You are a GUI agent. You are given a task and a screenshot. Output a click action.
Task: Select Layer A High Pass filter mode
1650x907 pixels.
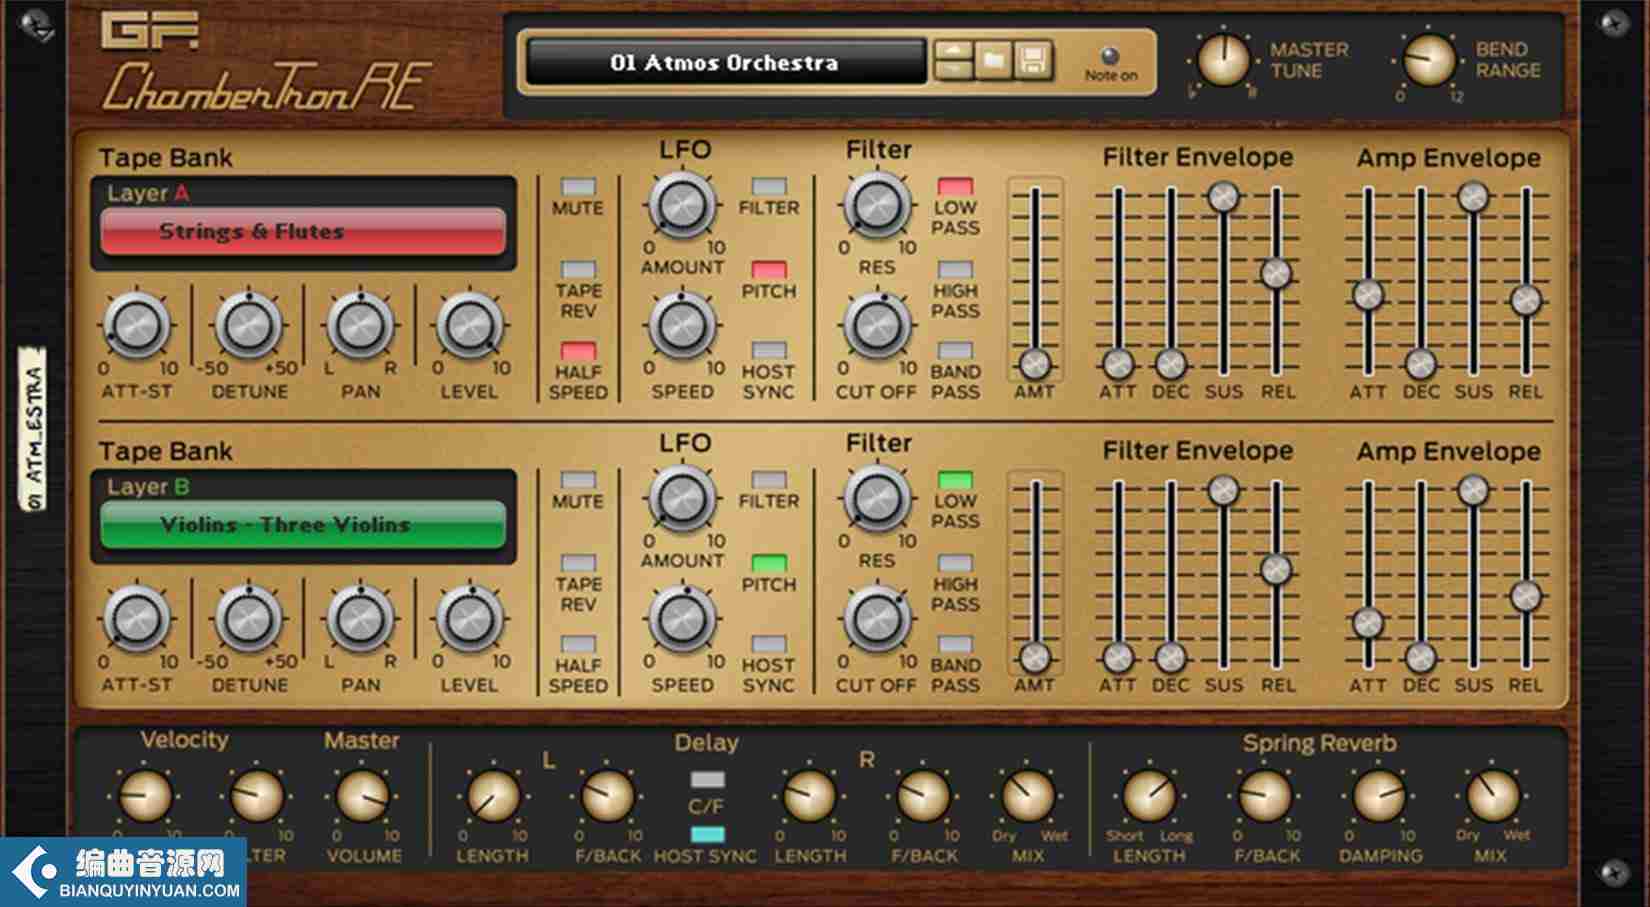coord(955,270)
